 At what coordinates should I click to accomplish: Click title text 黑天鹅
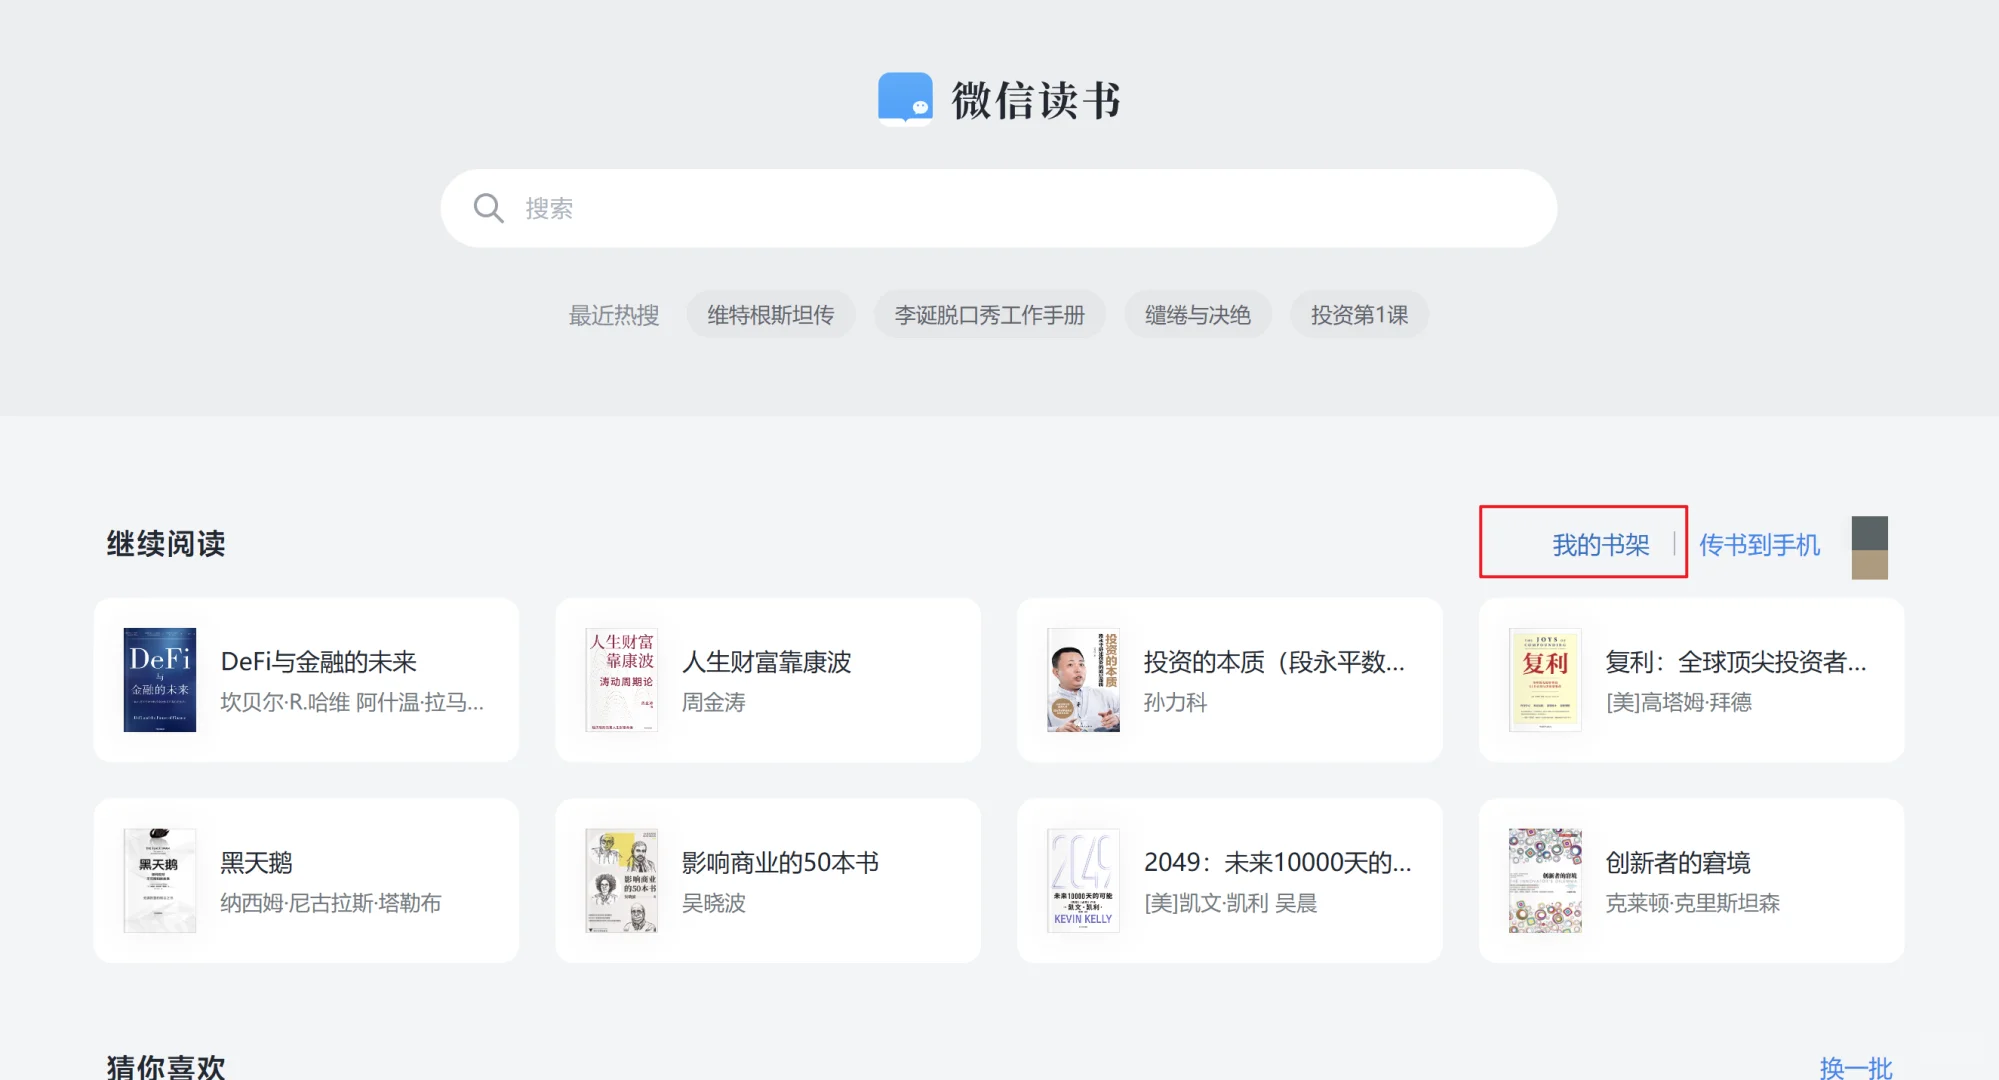pos(256,863)
